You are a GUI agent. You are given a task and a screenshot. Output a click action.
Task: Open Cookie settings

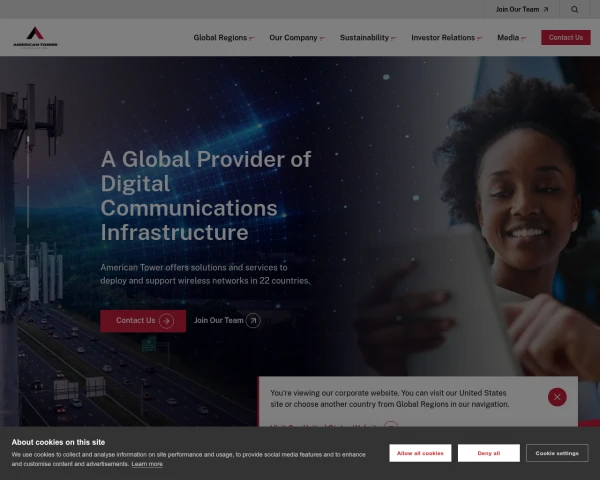pos(557,453)
